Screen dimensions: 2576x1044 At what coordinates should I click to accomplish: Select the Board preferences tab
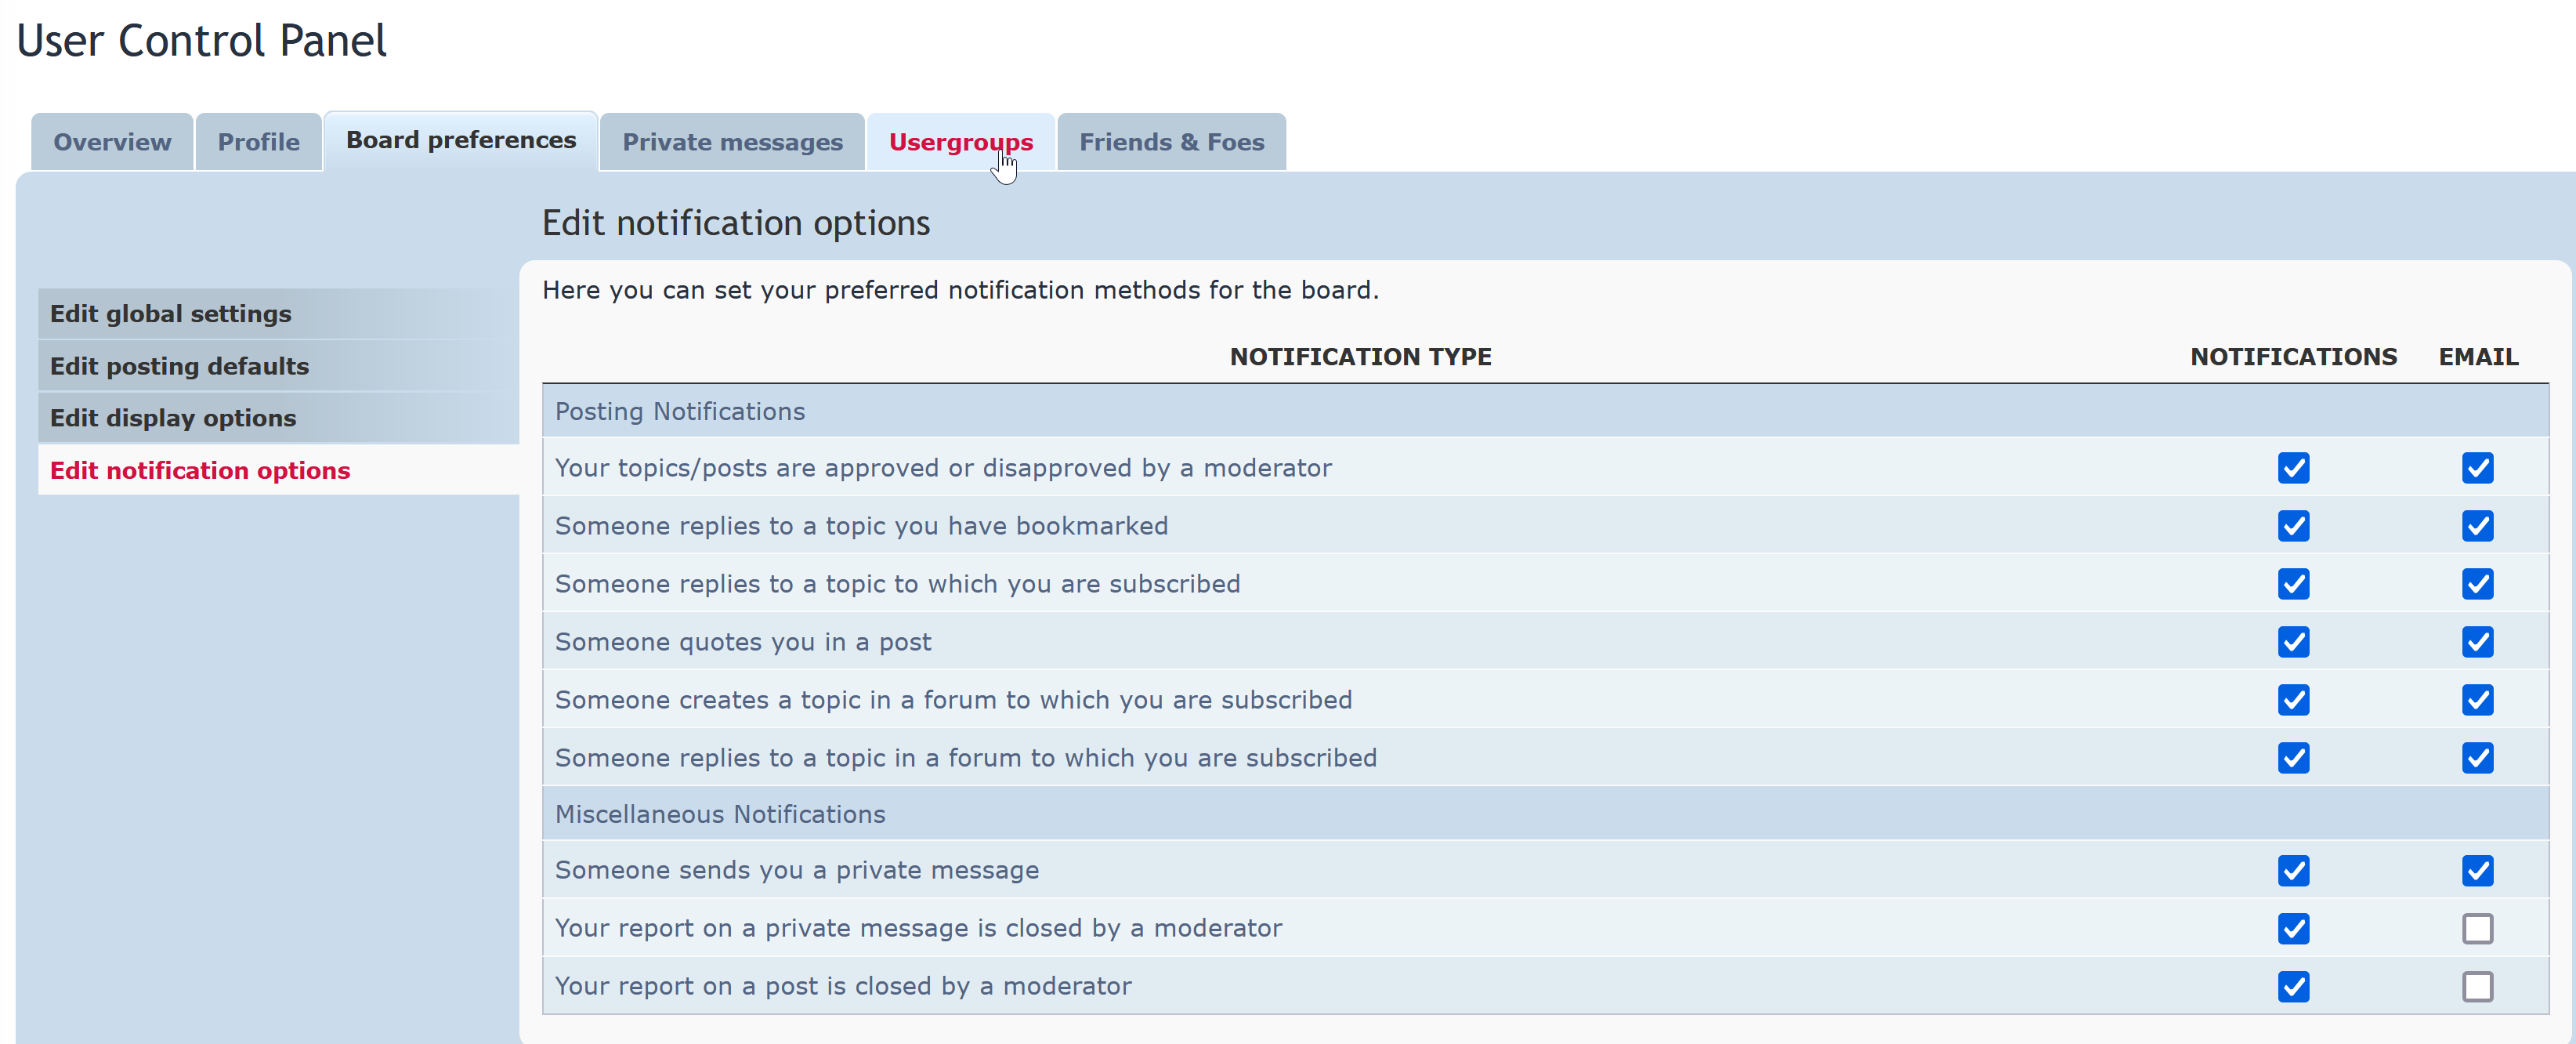460,140
